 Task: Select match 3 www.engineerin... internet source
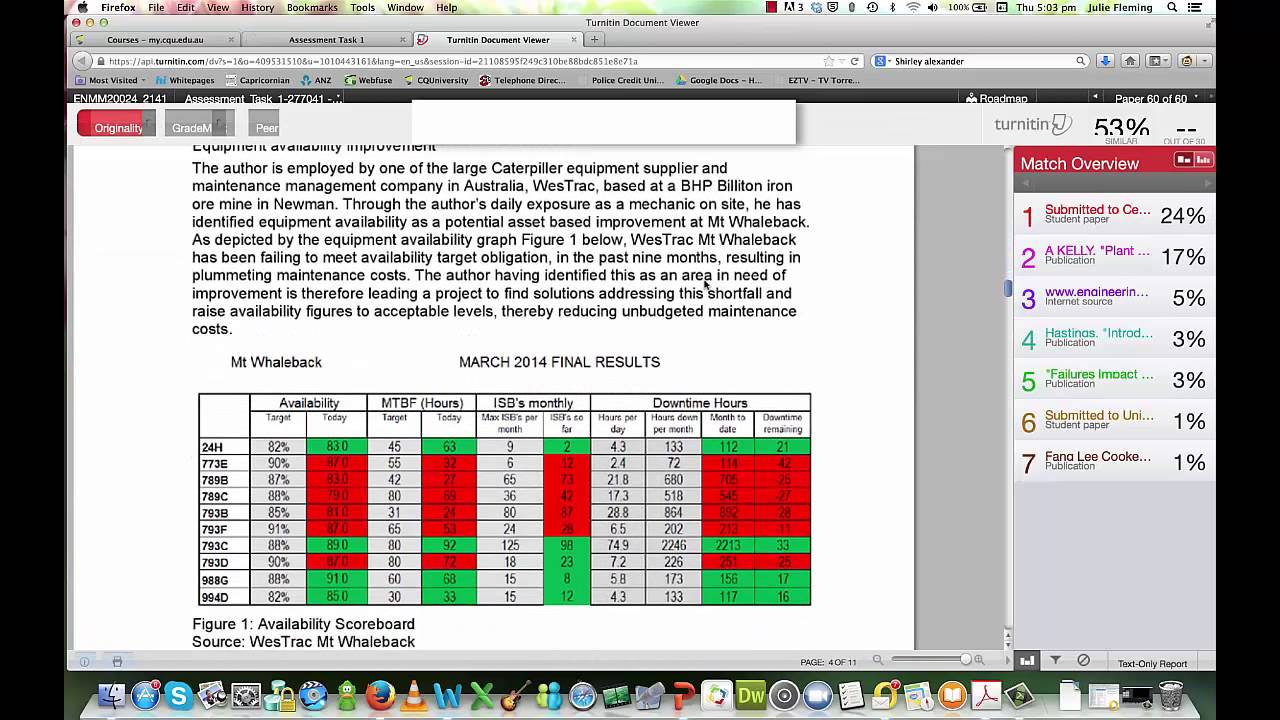pos(1114,297)
